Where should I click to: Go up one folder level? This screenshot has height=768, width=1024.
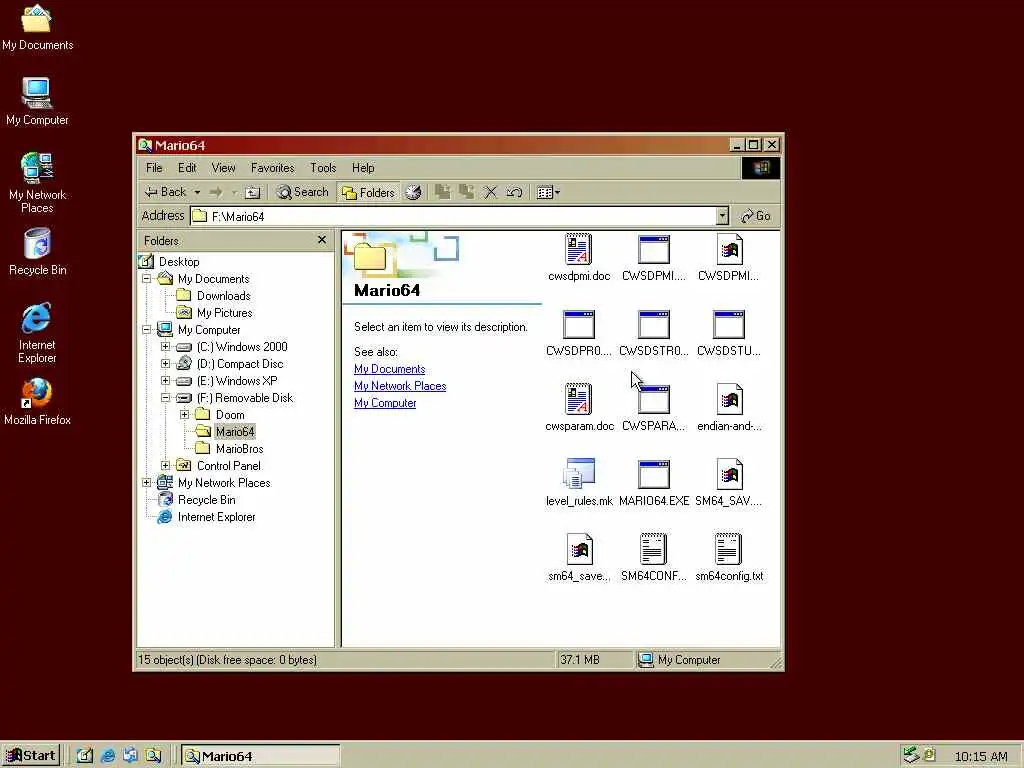click(253, 193)
